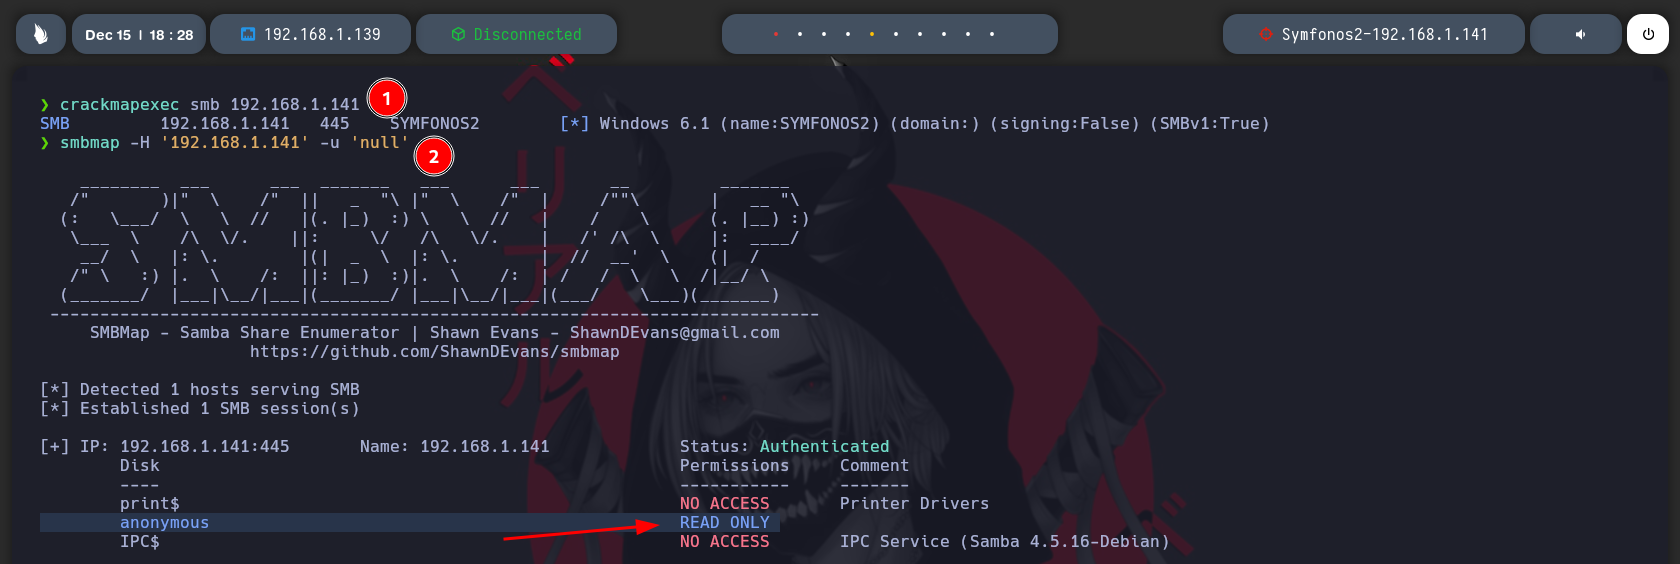Click the 192.168.1.139 local IP label

pos(322,34)
